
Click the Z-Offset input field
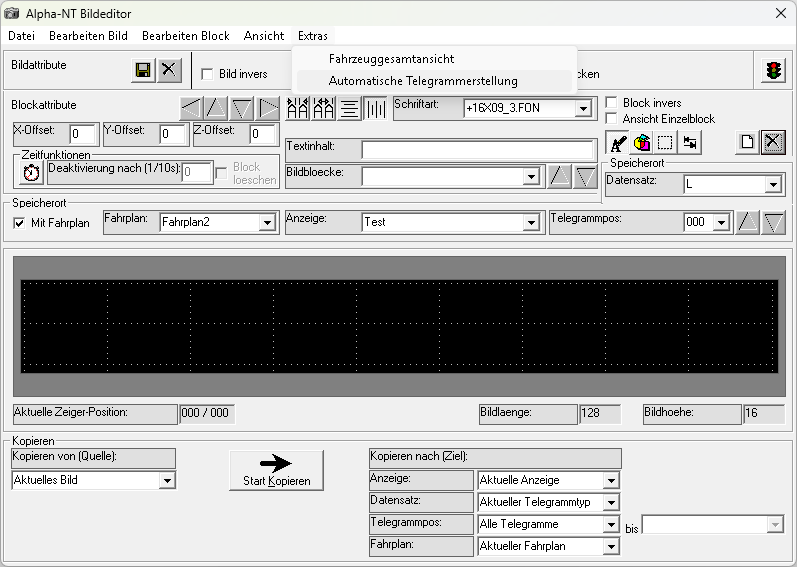tap(263, 134)
